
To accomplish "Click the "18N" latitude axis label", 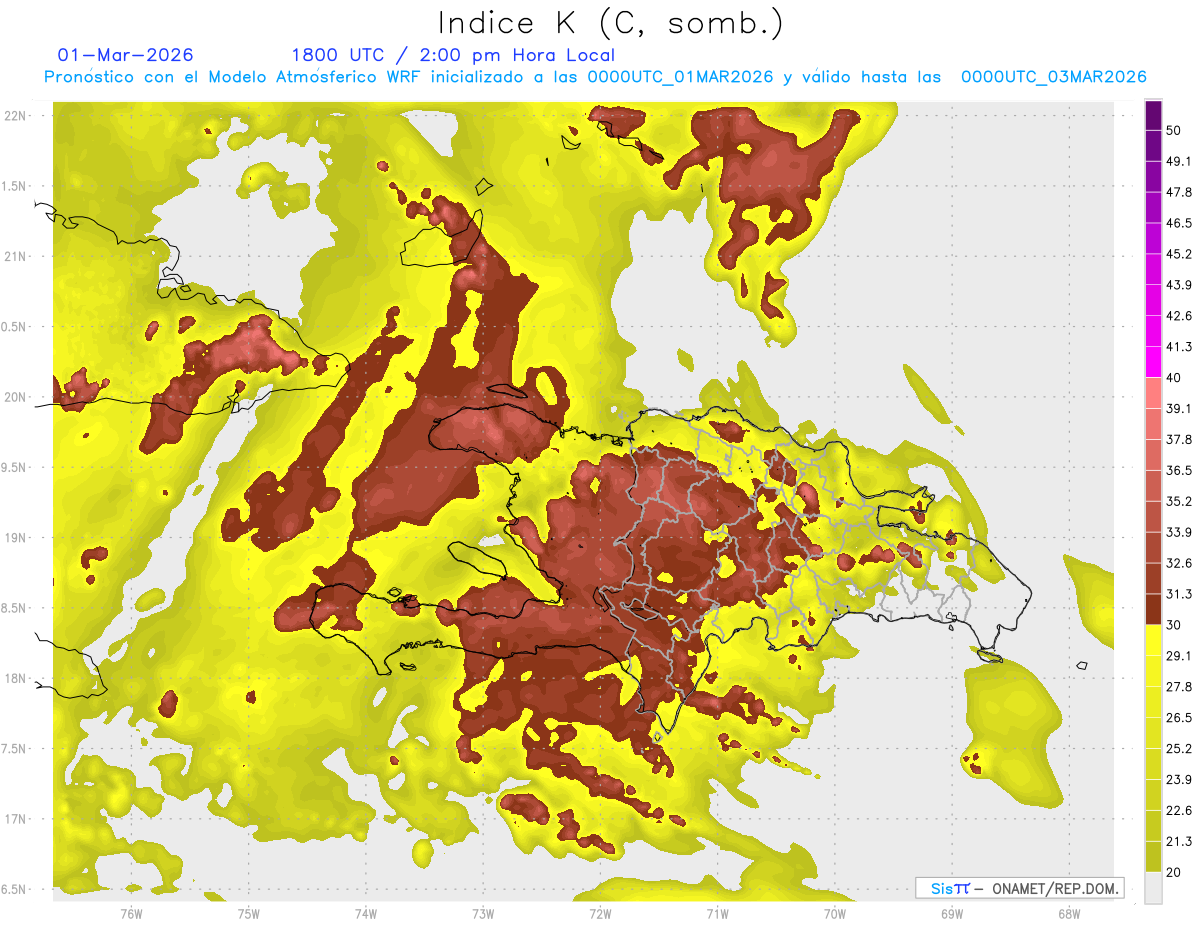I will (x=17, y=679).
